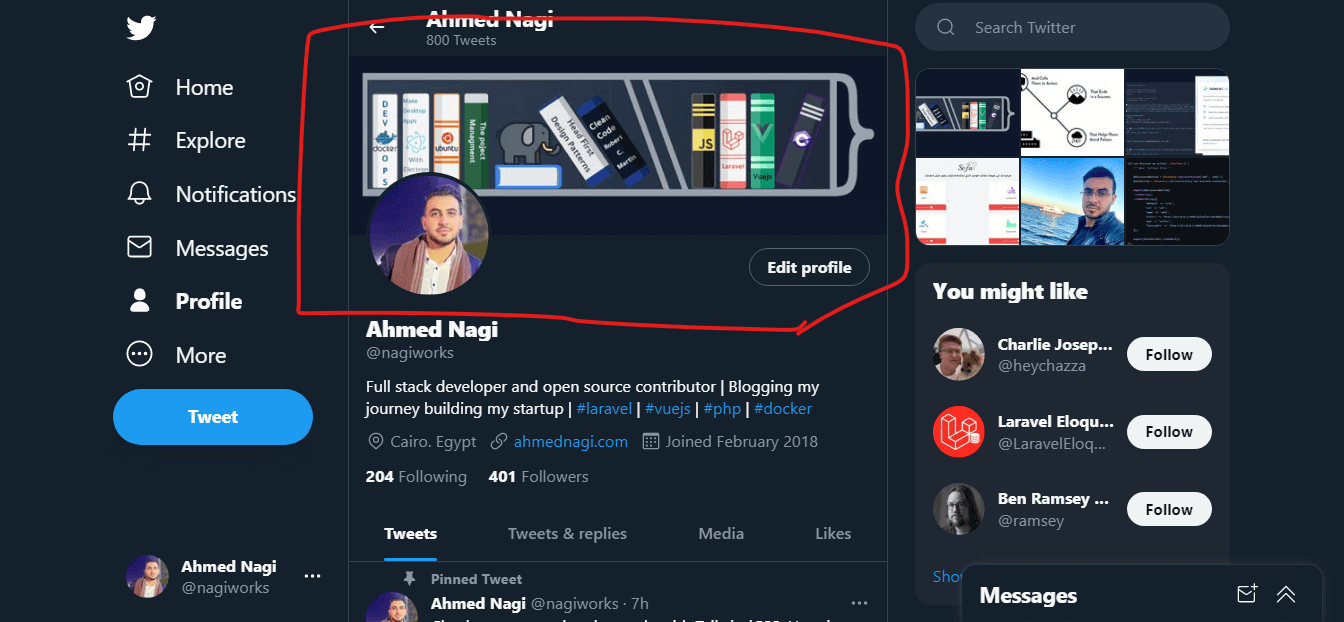Switch to the Tweets & replies tab

tap(567, 534)
